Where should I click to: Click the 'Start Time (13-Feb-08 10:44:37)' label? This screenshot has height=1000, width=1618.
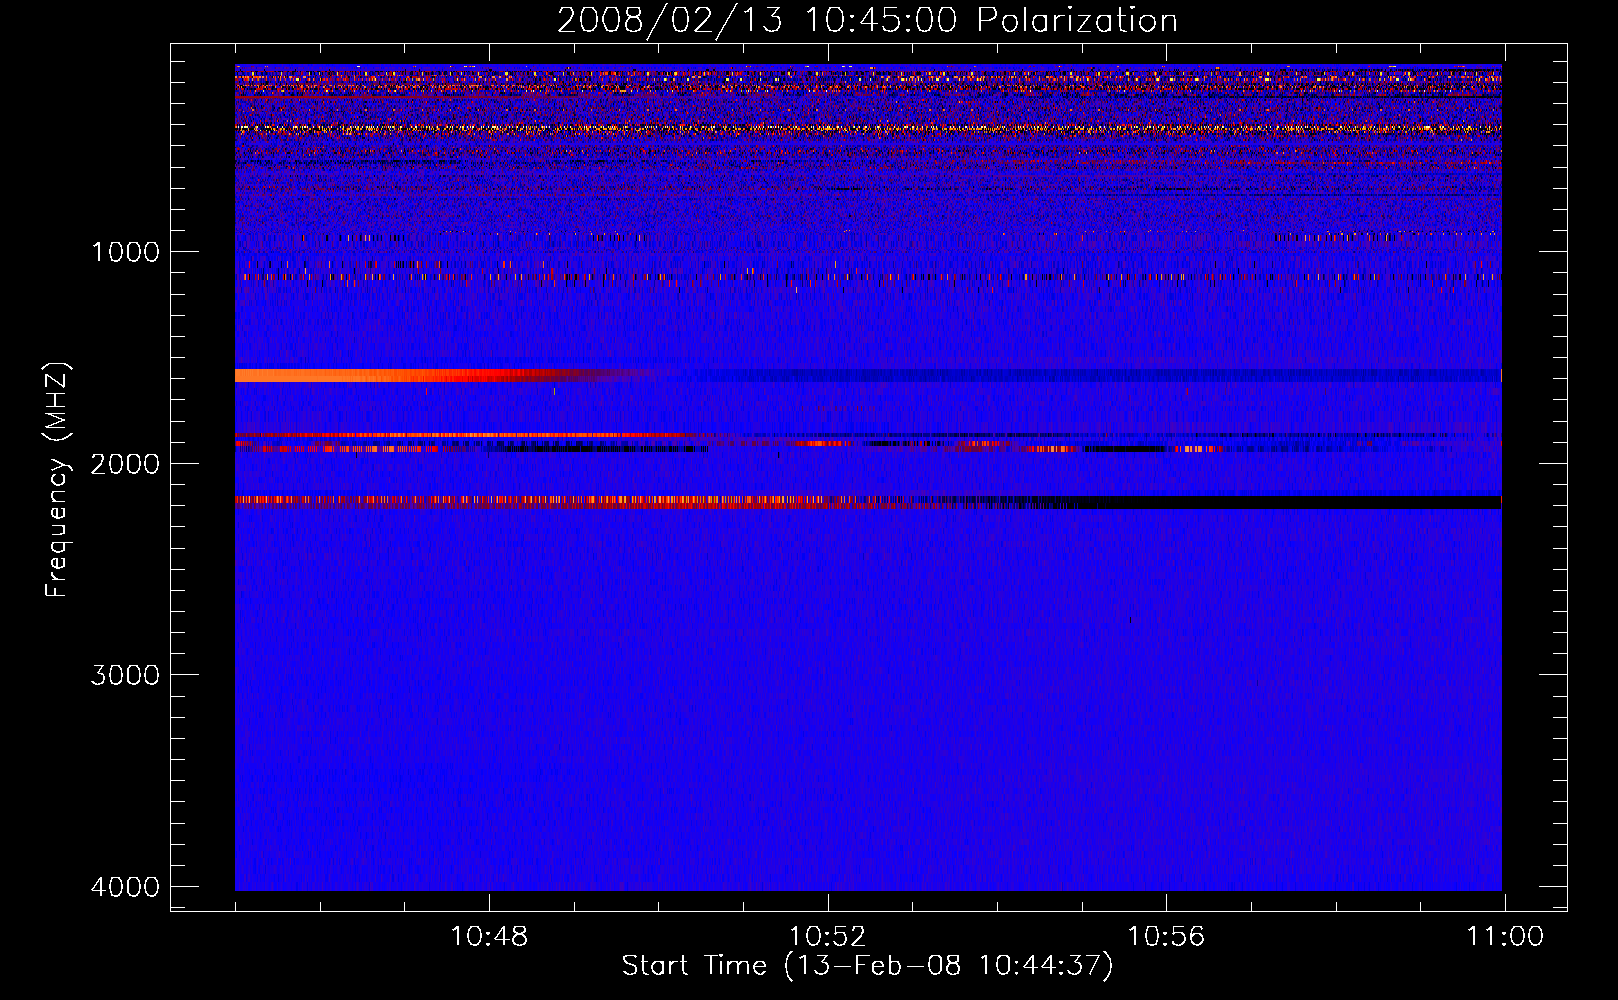click(867, 966)
